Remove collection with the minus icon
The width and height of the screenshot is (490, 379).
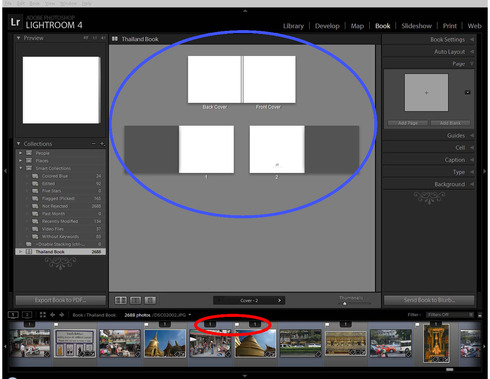coord(94,143)
